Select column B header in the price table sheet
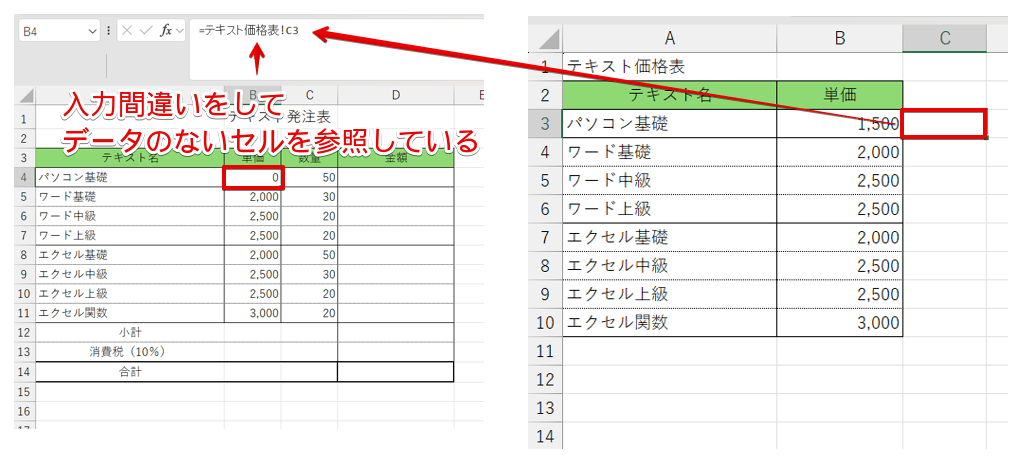 839,39
